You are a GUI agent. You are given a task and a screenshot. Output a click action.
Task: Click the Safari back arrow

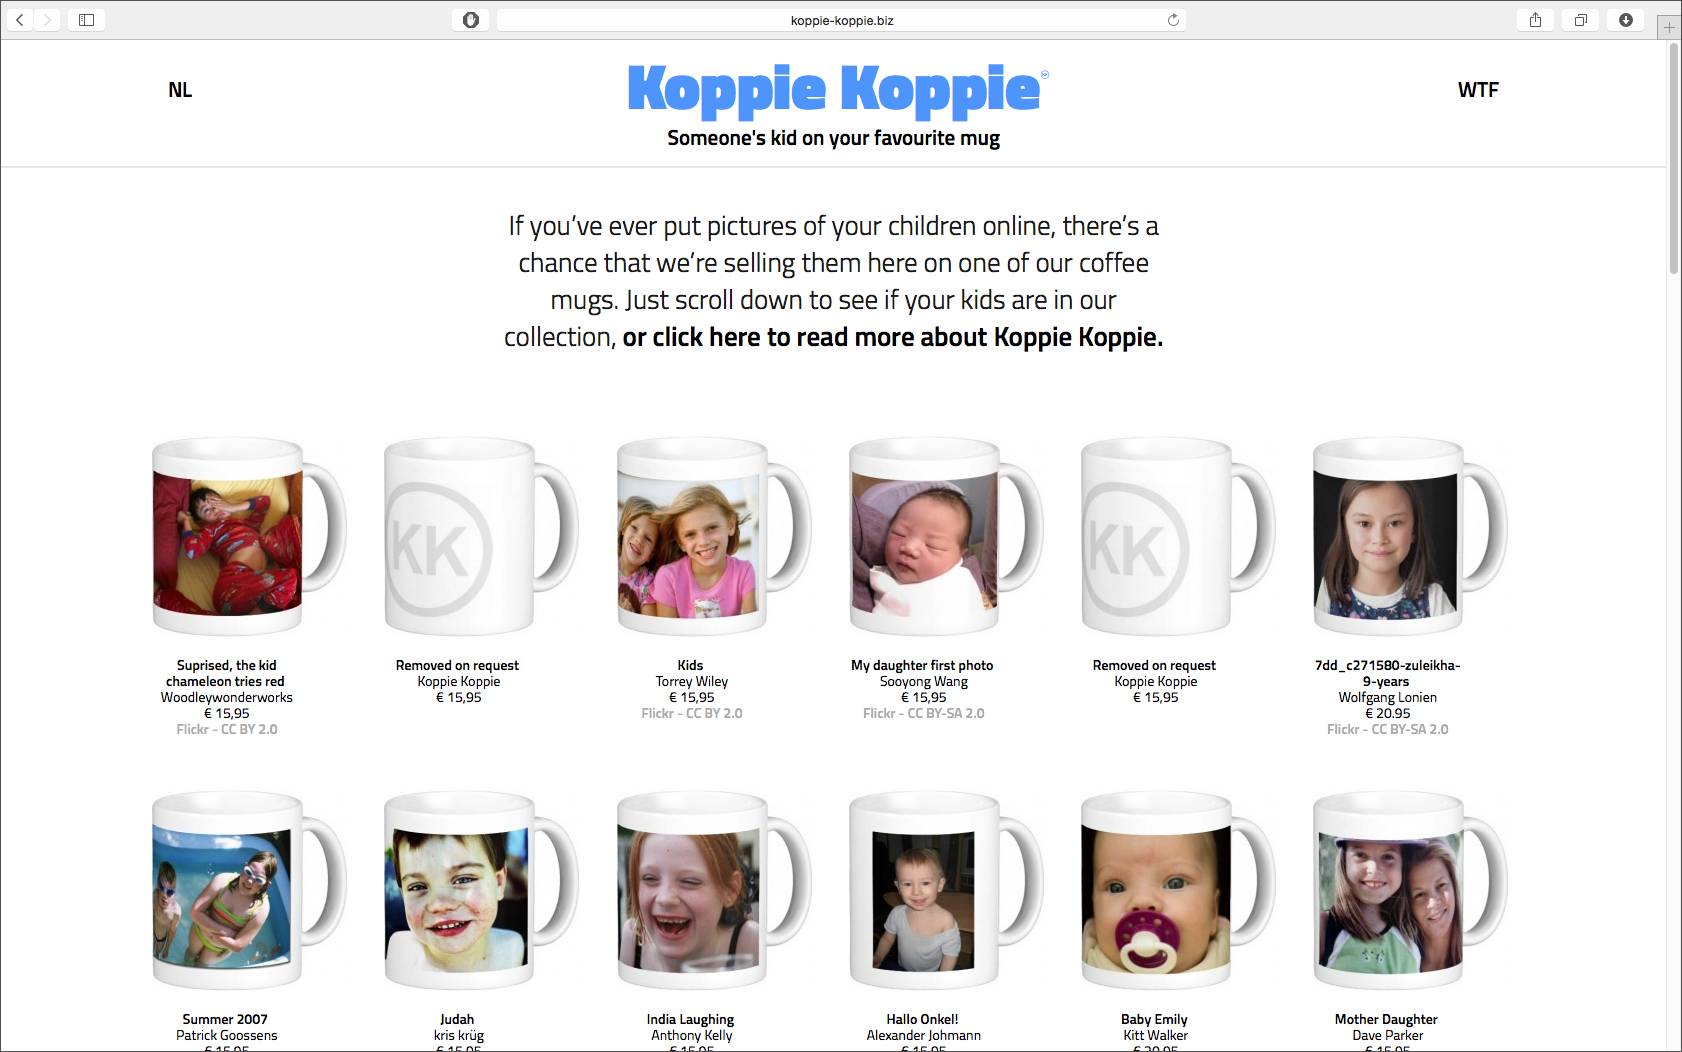[x=19, y=20]
